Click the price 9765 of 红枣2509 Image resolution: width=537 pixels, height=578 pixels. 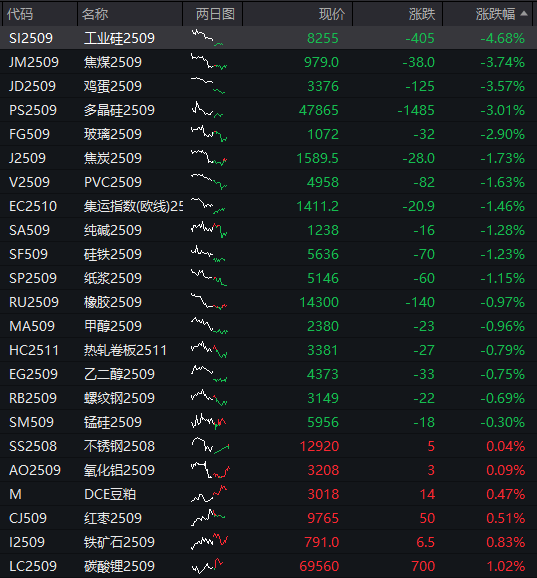(323, 518)
